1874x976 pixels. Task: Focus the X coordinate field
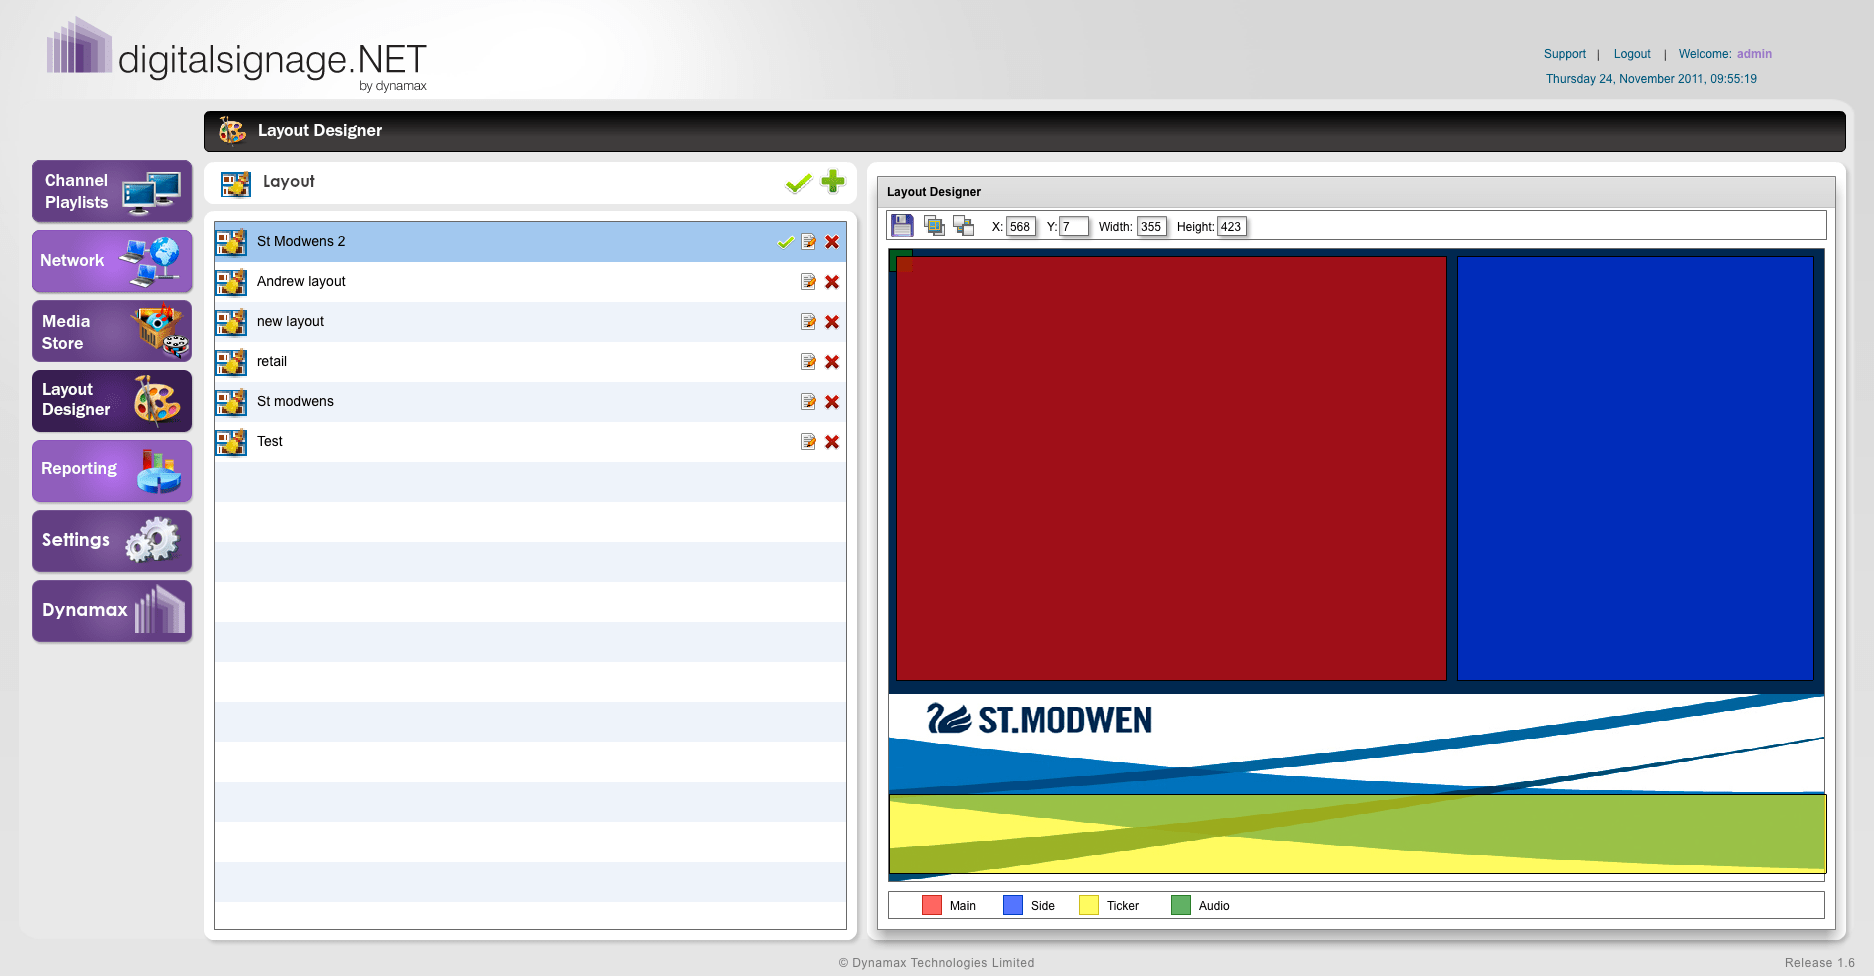pyautogui.click(x=1021, y=227)
